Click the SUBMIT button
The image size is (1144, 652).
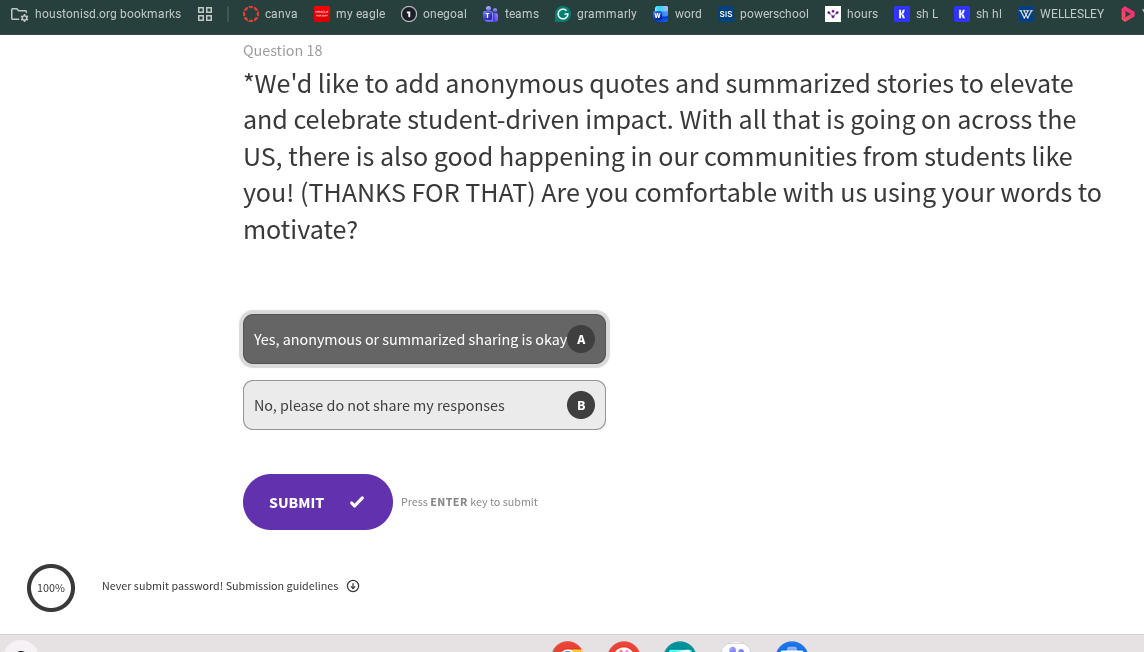(x=317, y=502)
